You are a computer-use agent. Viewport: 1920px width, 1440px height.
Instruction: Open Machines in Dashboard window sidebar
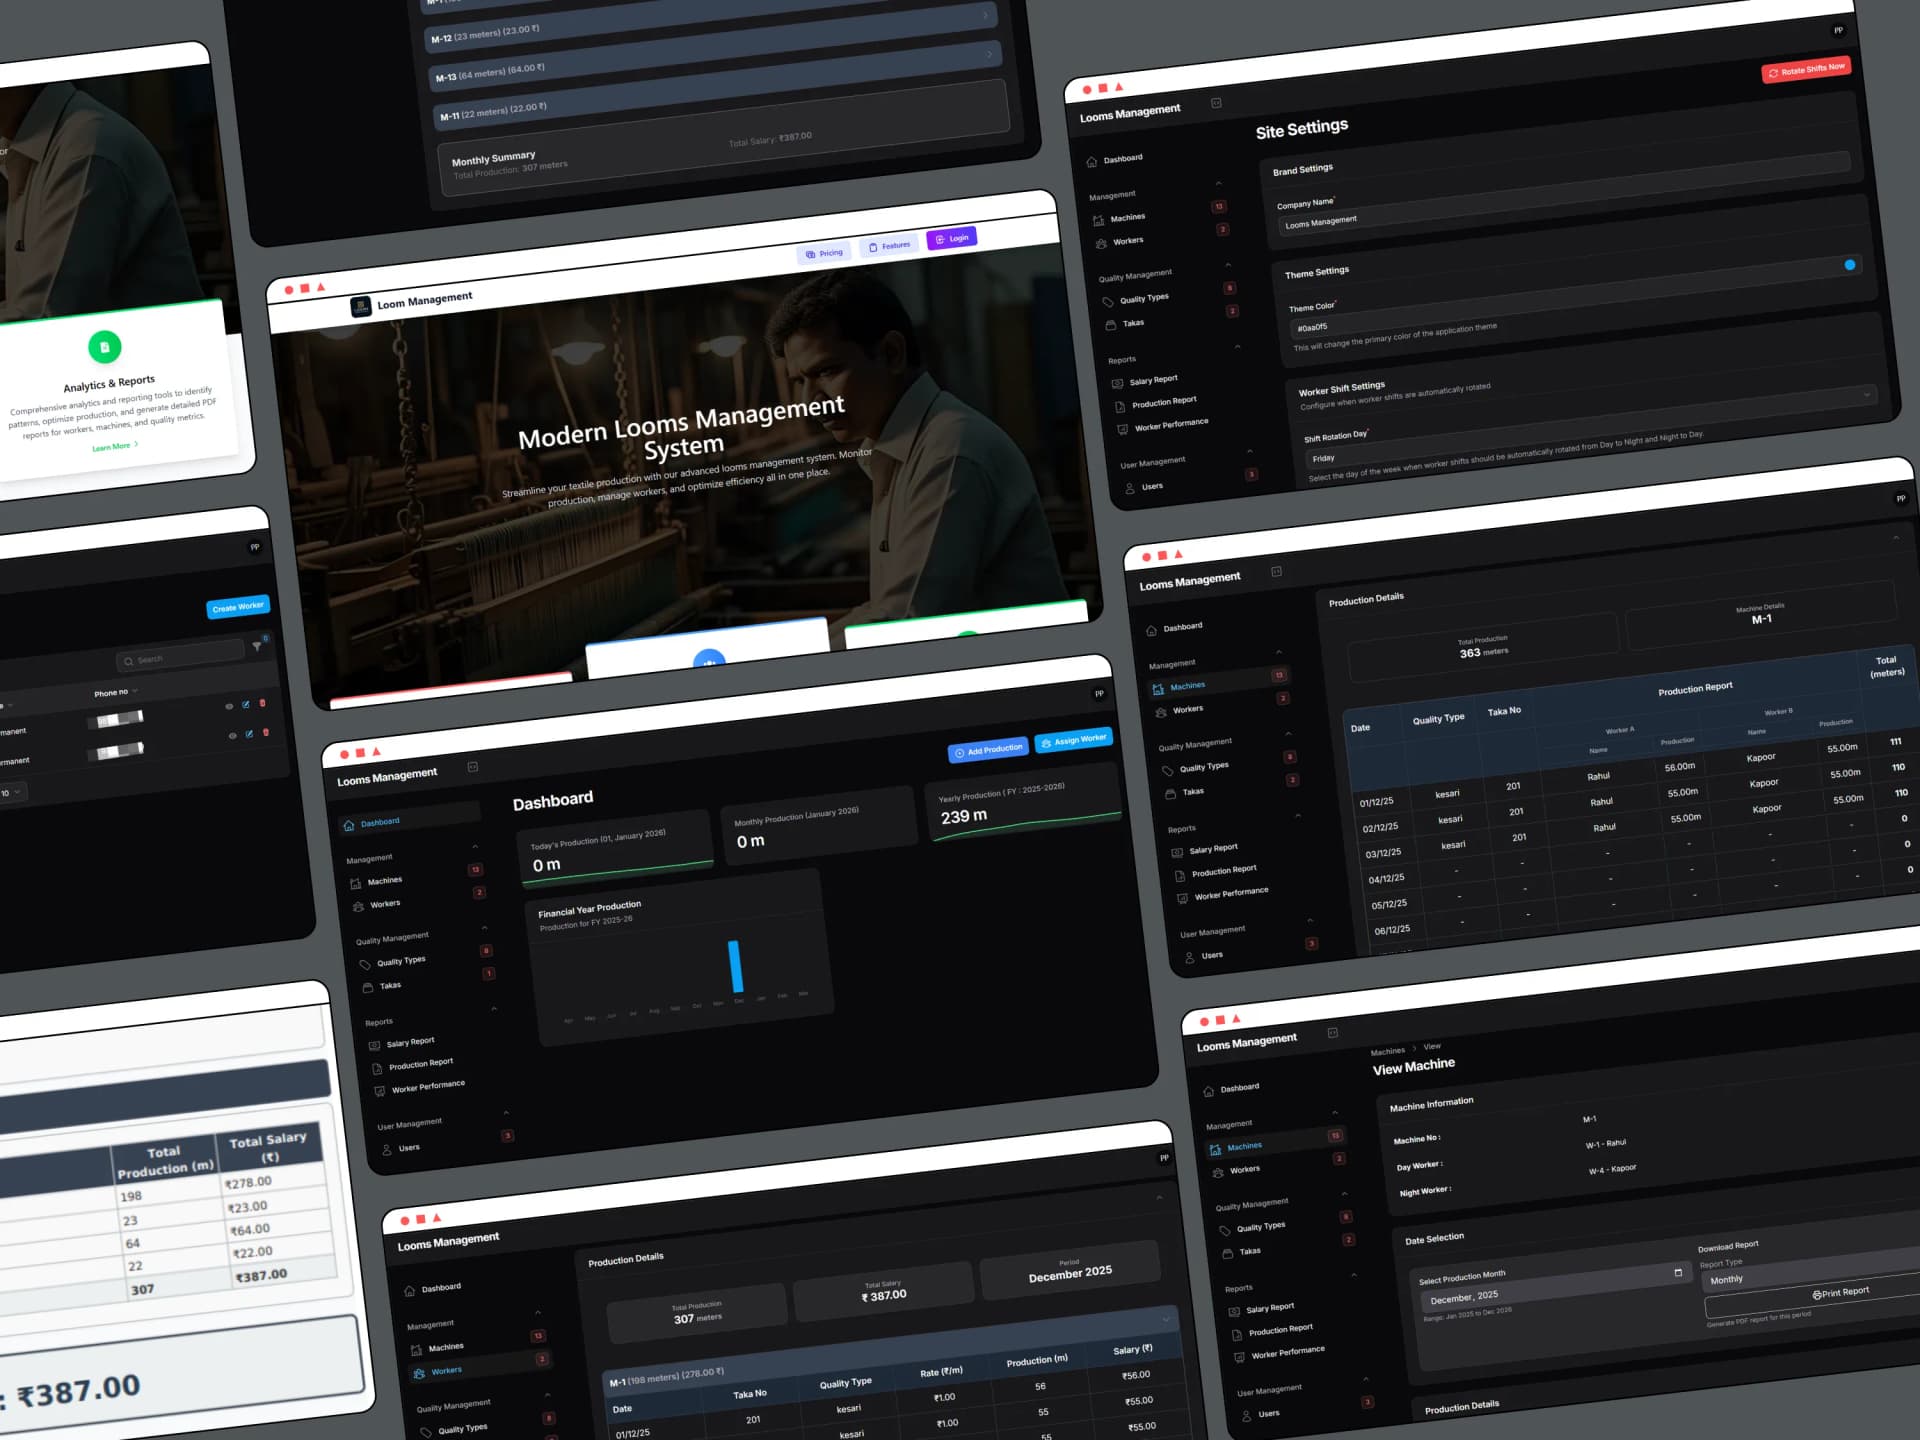(x=384, y=881)
